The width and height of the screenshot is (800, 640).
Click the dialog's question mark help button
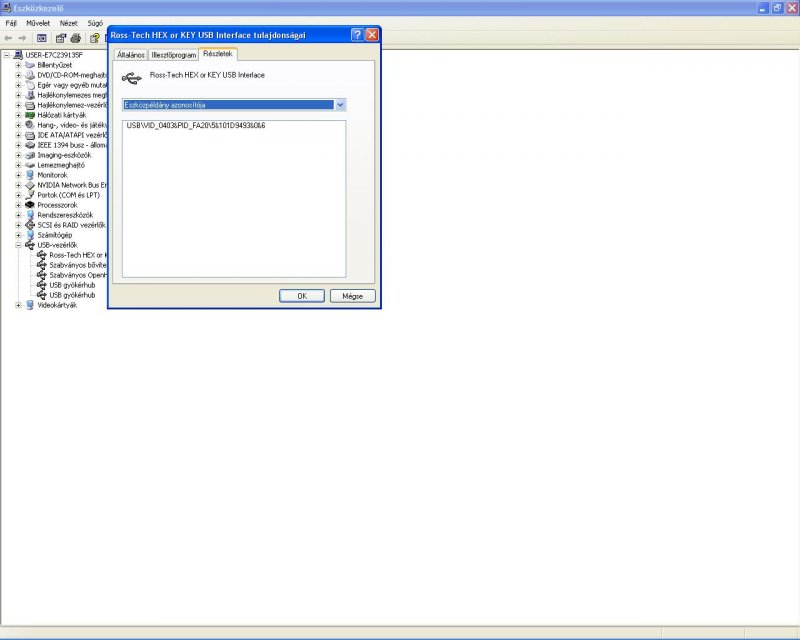coord(358,35)
